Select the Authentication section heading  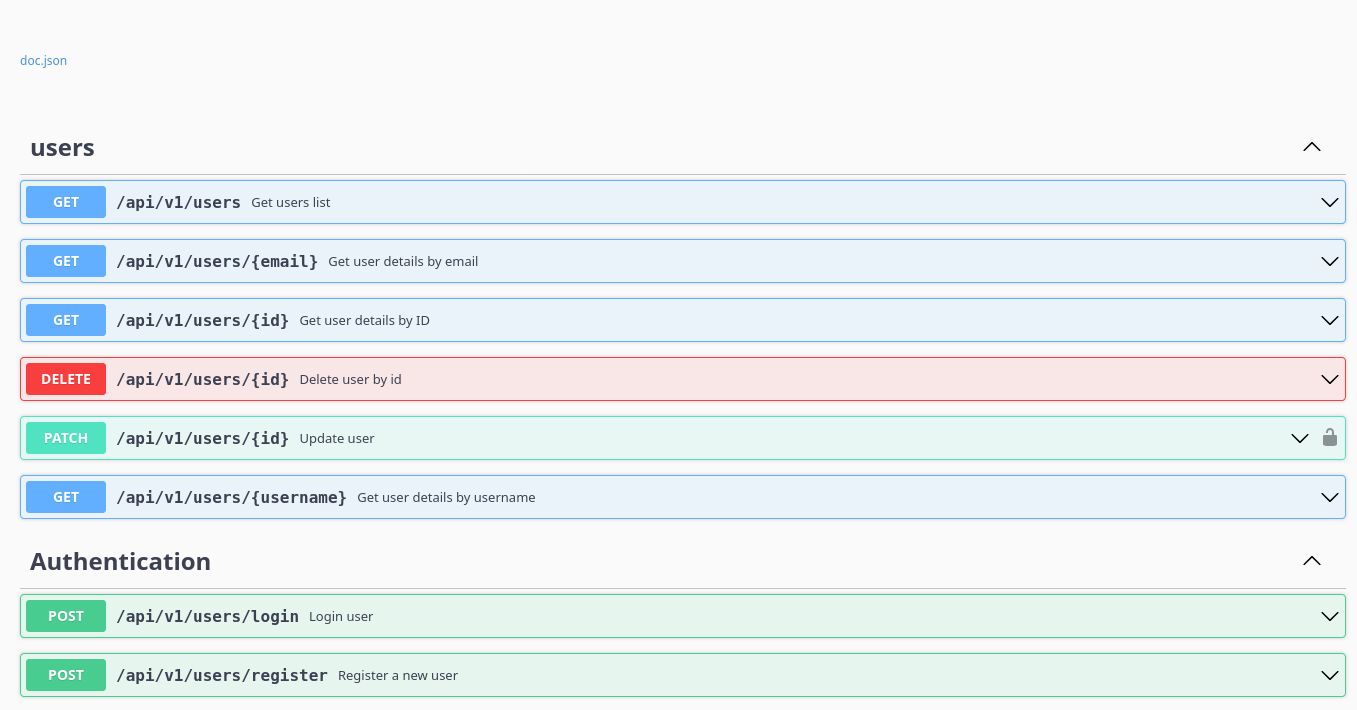pyautogui.click(x=120, y=562)
